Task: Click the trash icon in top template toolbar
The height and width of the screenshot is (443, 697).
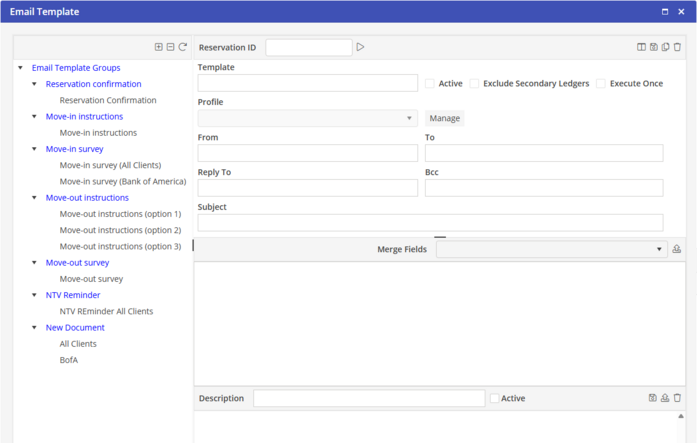Action: 678,47
